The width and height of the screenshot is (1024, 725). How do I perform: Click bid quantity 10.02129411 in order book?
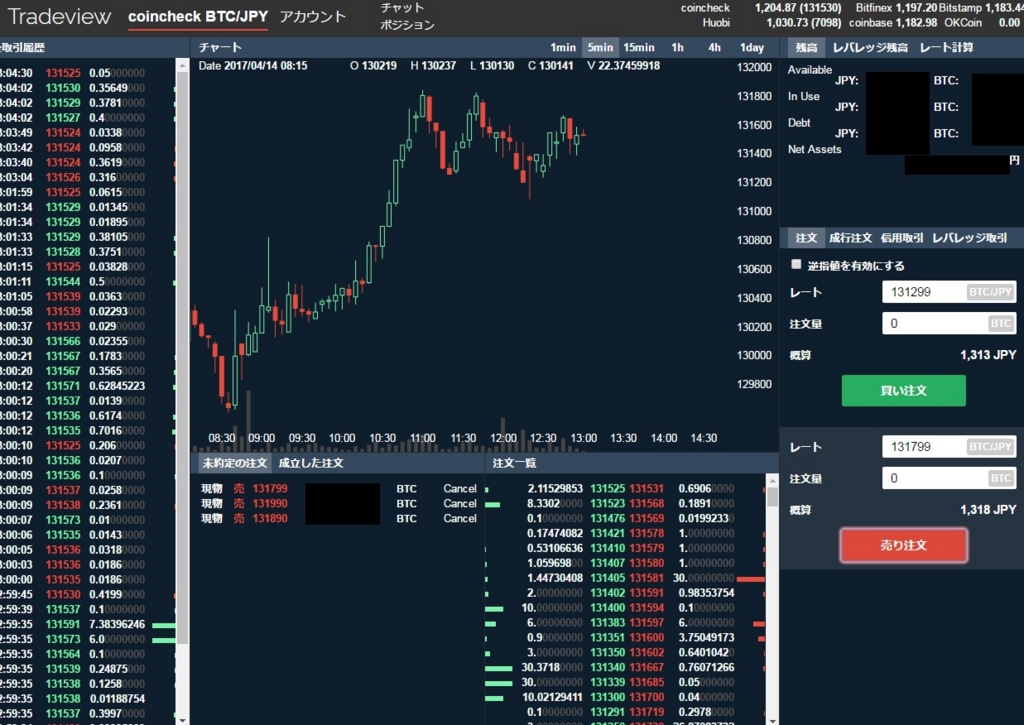click(552, 697)
